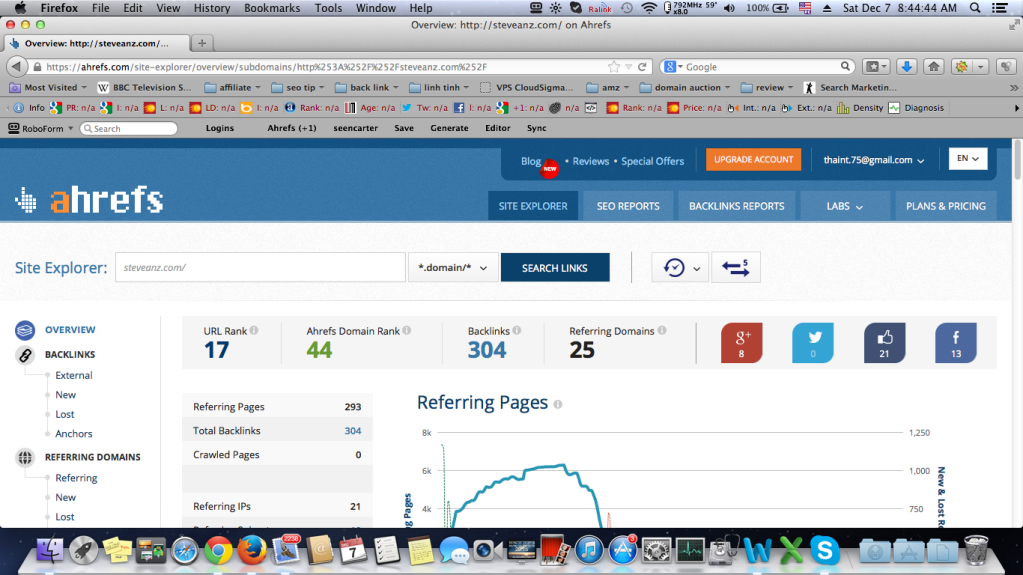Click the Referring sidebar link
The height and width of the screenshot is (575, 1023).
(x=76, y=478)
